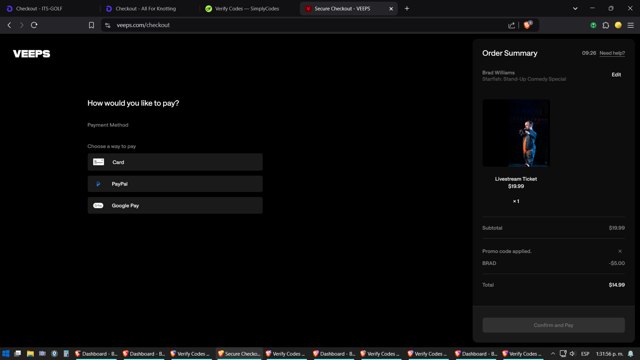
Task: Edit the Brad Williams order
Action: tap(616, 75)
